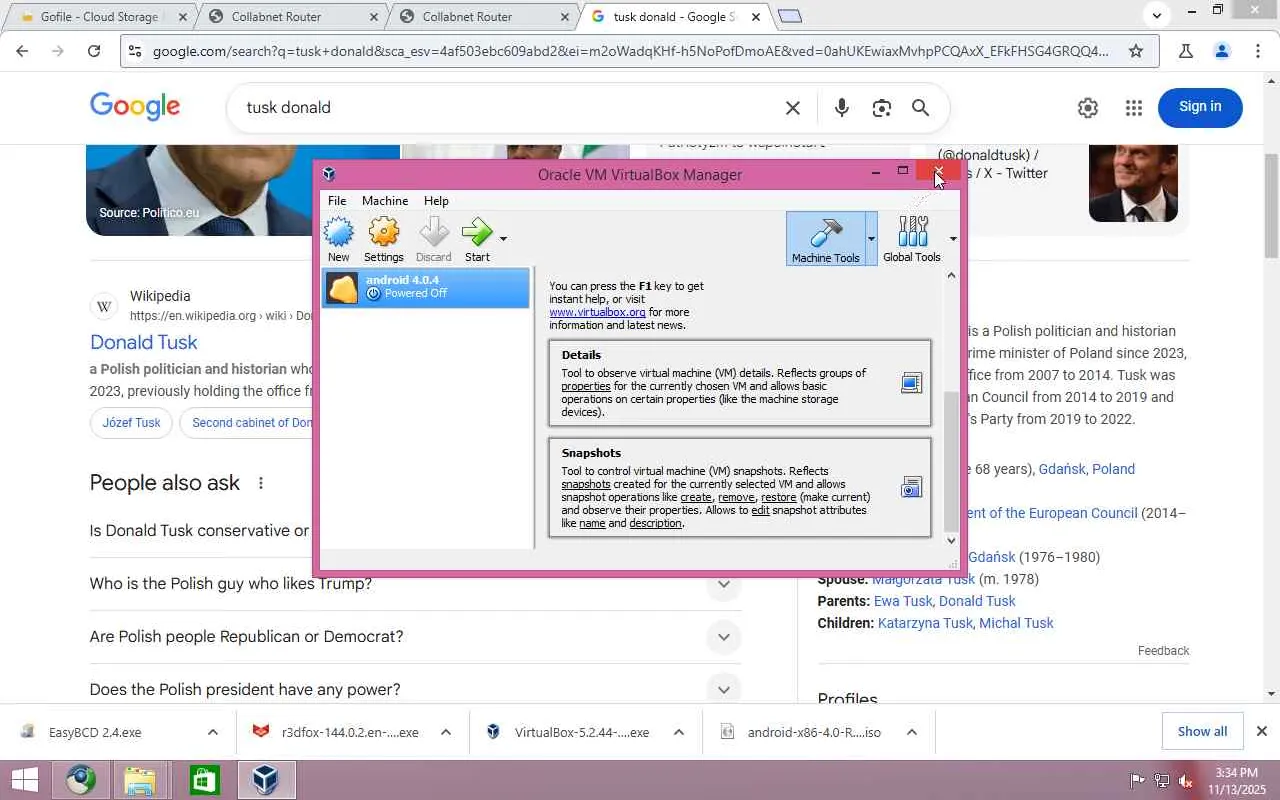Open the Ewa Tusk link
Viewport: 1280px width, 800px height.
point(903,601)
